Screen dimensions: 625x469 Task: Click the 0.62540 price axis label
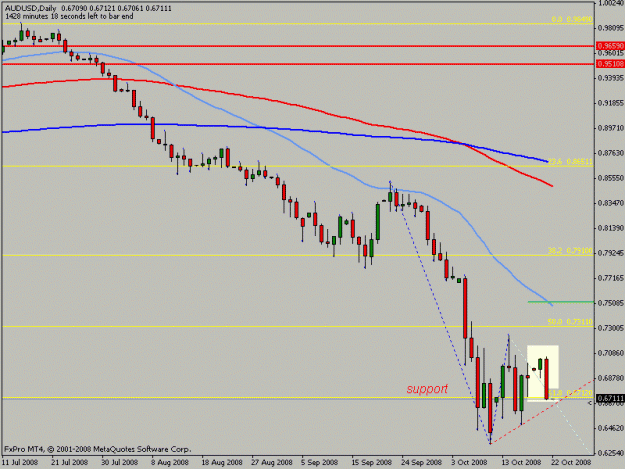coord(611,453)
